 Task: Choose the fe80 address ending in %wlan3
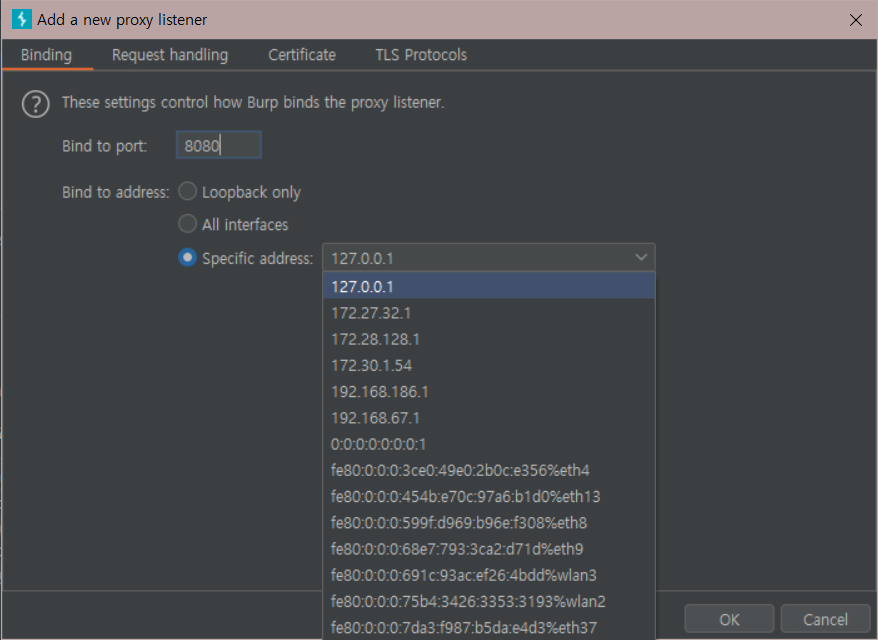(489, 575)
